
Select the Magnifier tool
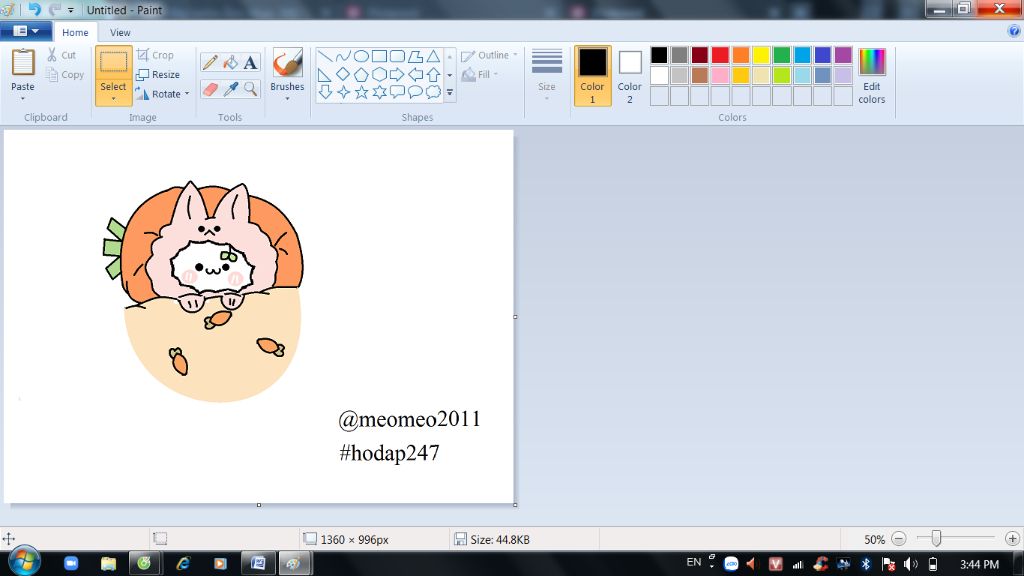(250, 89)
